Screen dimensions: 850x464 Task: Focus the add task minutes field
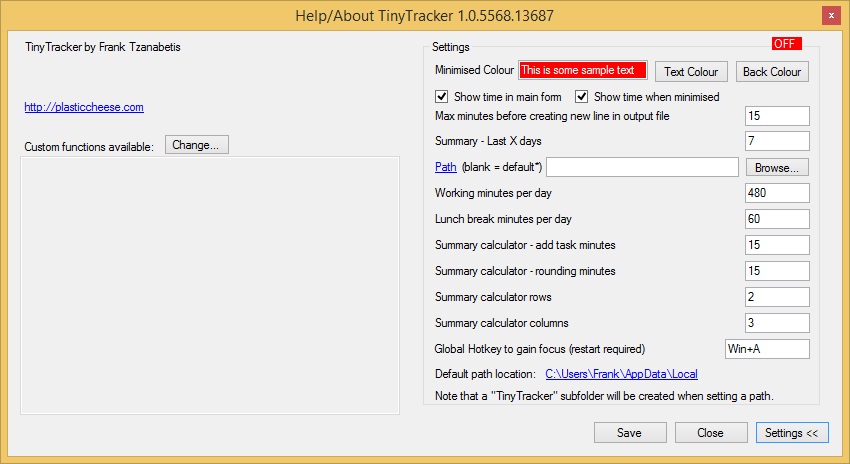tap(777, 245)
